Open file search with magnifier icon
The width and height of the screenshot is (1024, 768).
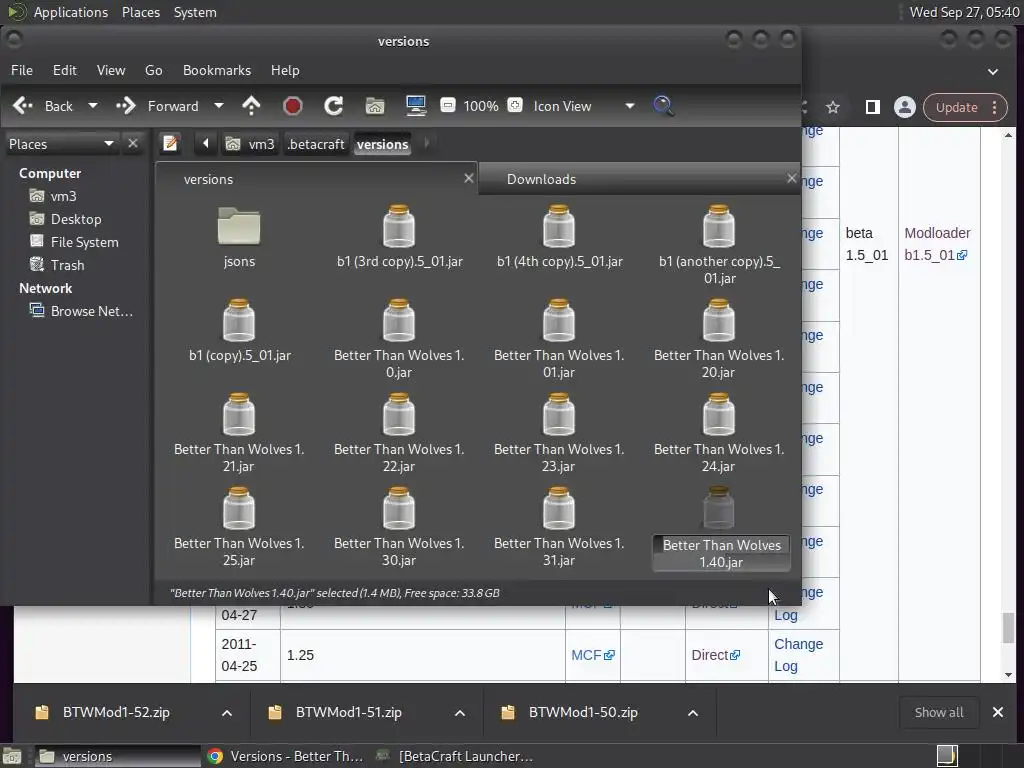(x=663, y=106)
